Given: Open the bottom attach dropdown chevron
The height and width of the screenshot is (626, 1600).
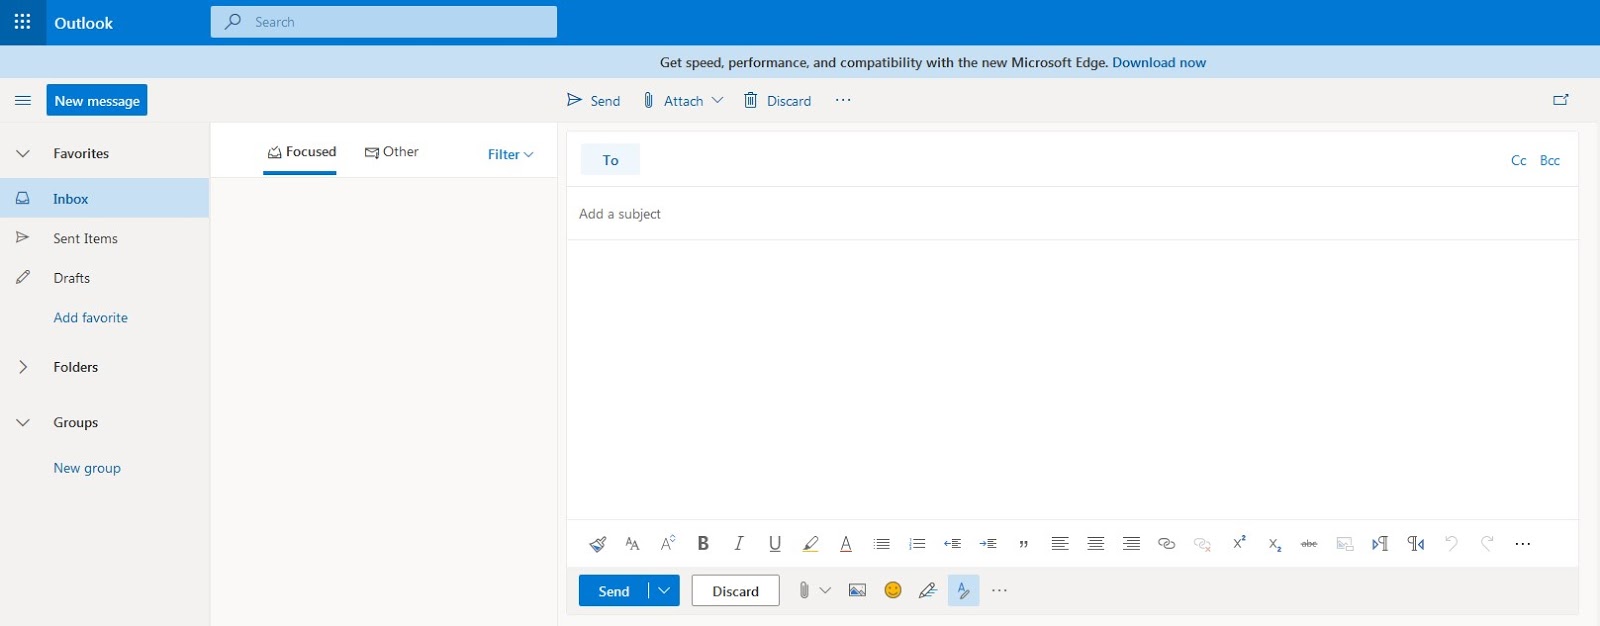Looking at the screenshot, I should point(825,591).
